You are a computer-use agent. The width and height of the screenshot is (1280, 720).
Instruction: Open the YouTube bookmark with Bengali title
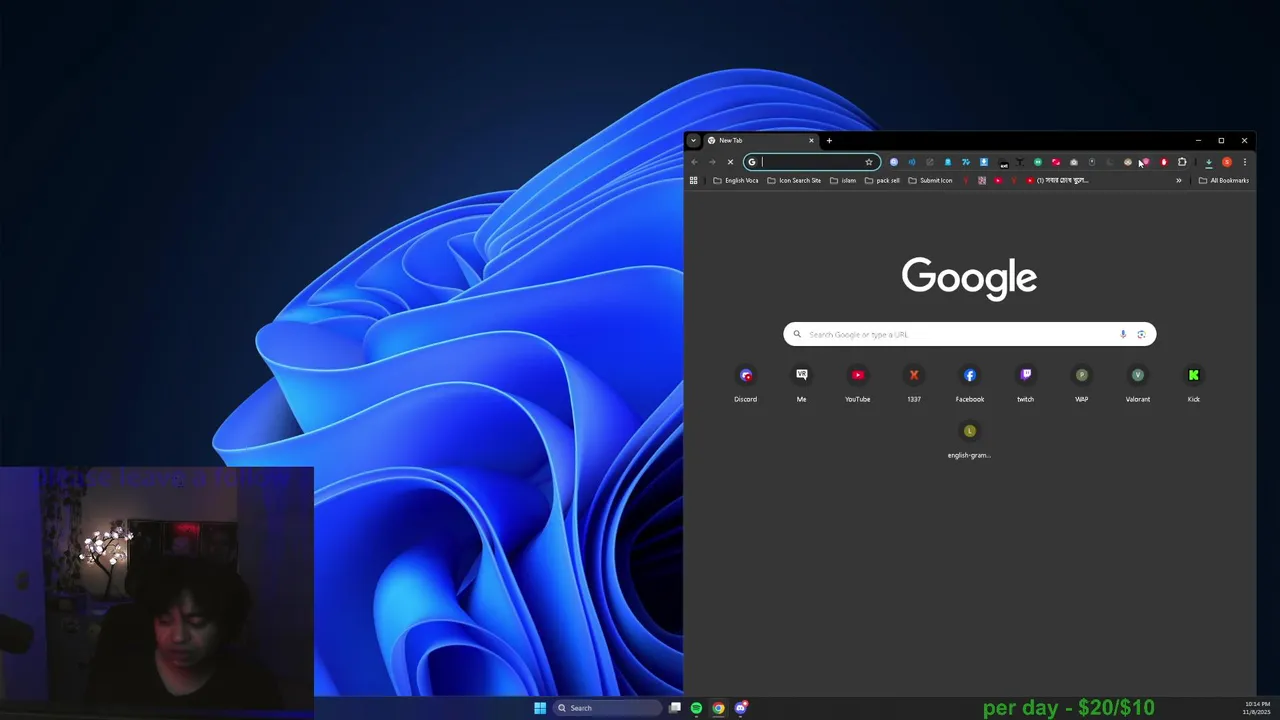1059,181
